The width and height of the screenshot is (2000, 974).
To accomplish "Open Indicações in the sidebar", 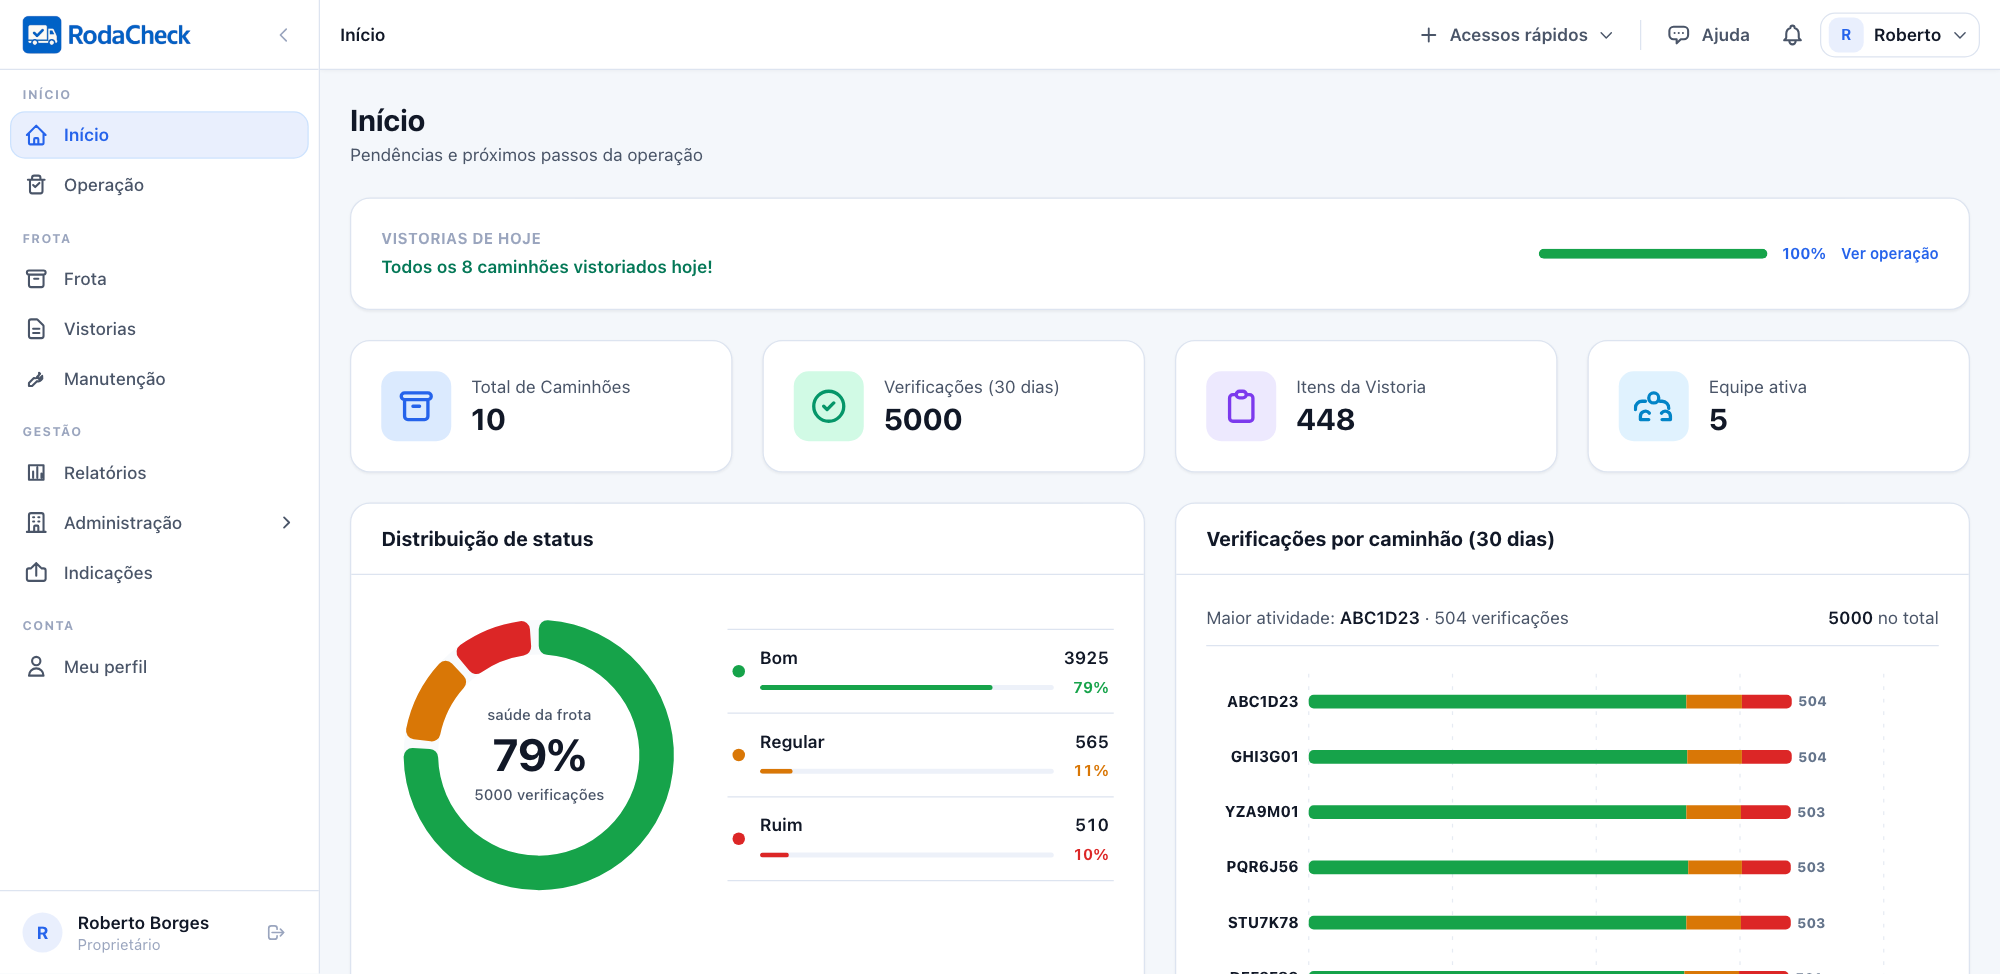I will pyautogui.click(x=159, y=573).
